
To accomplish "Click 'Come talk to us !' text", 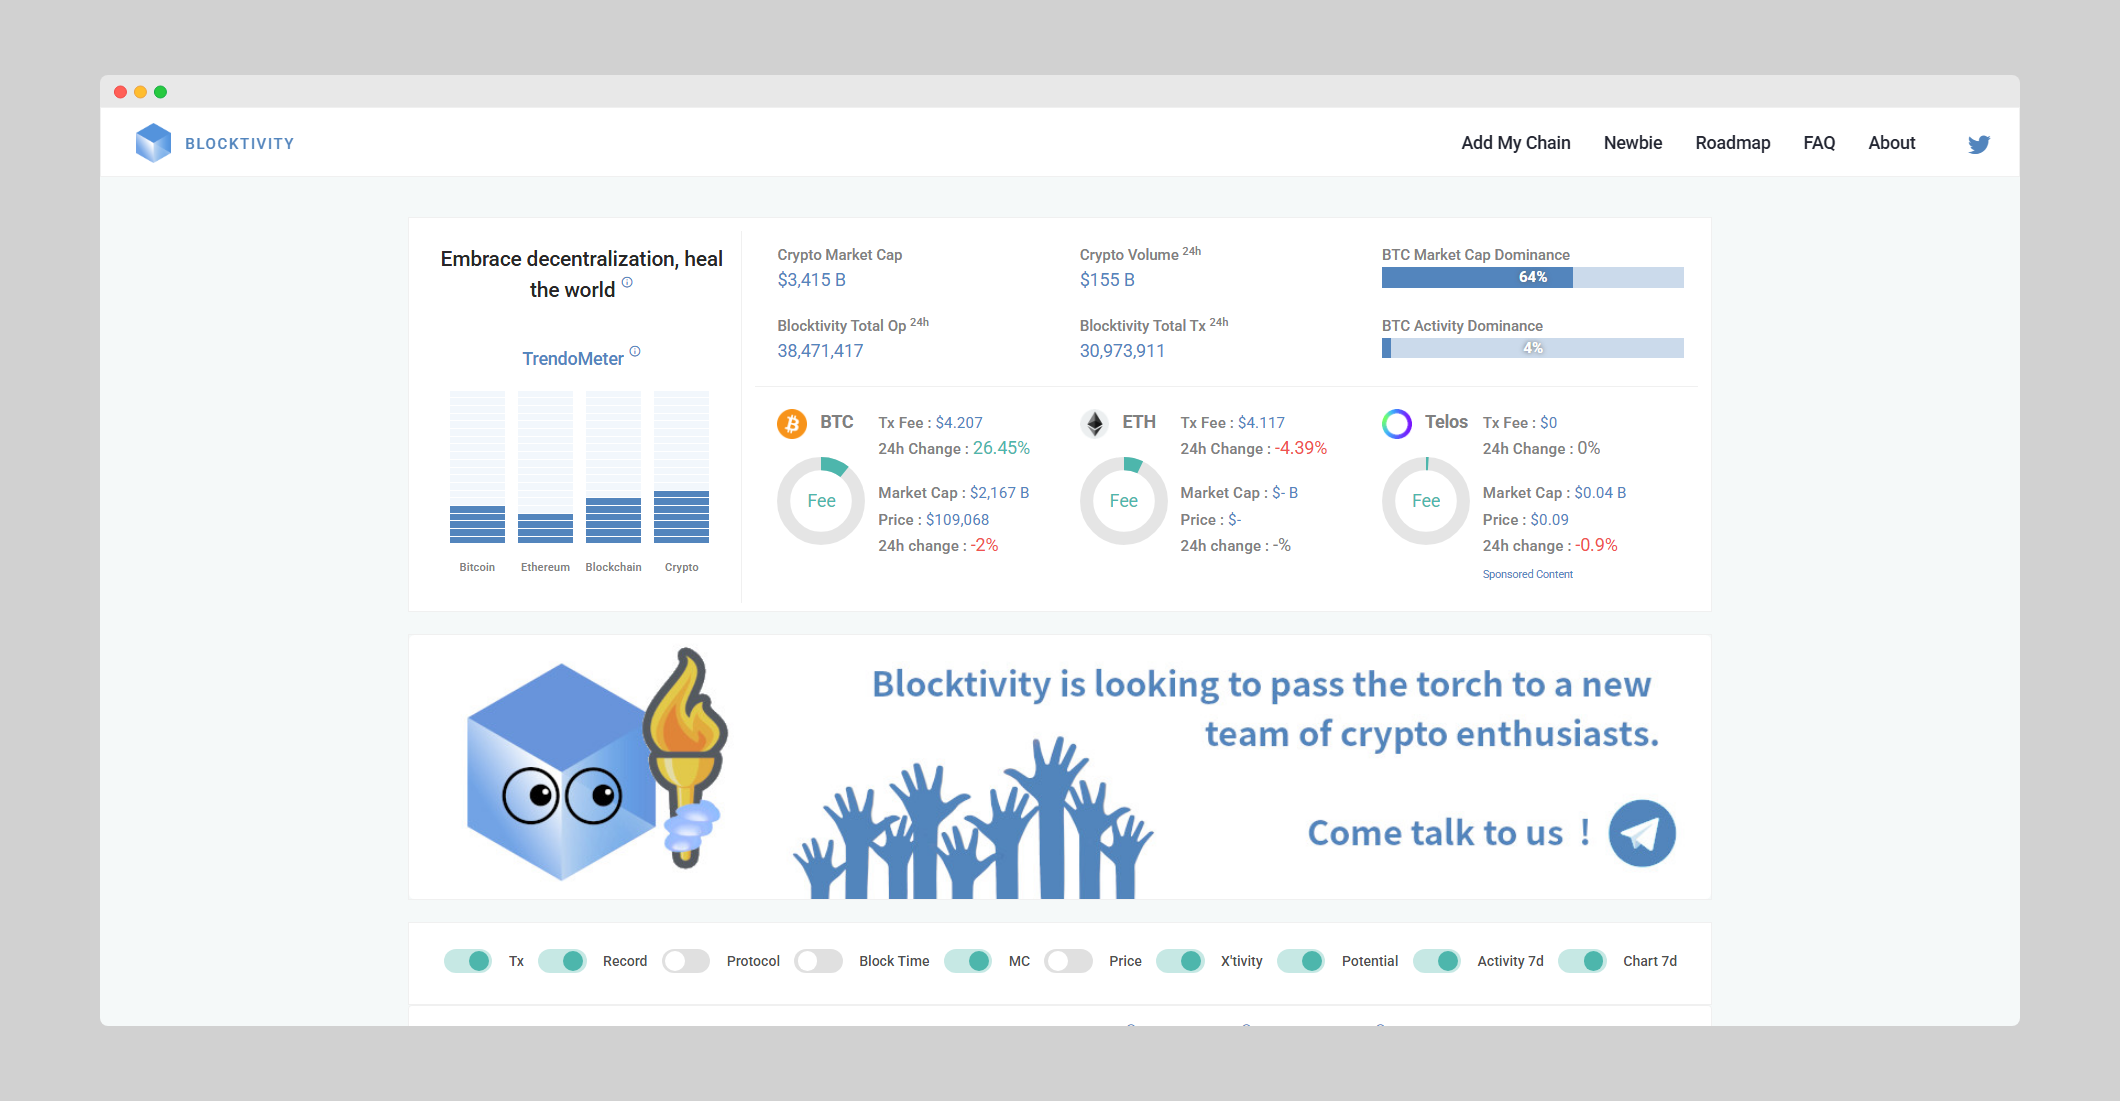I will tap(1448, 833).
